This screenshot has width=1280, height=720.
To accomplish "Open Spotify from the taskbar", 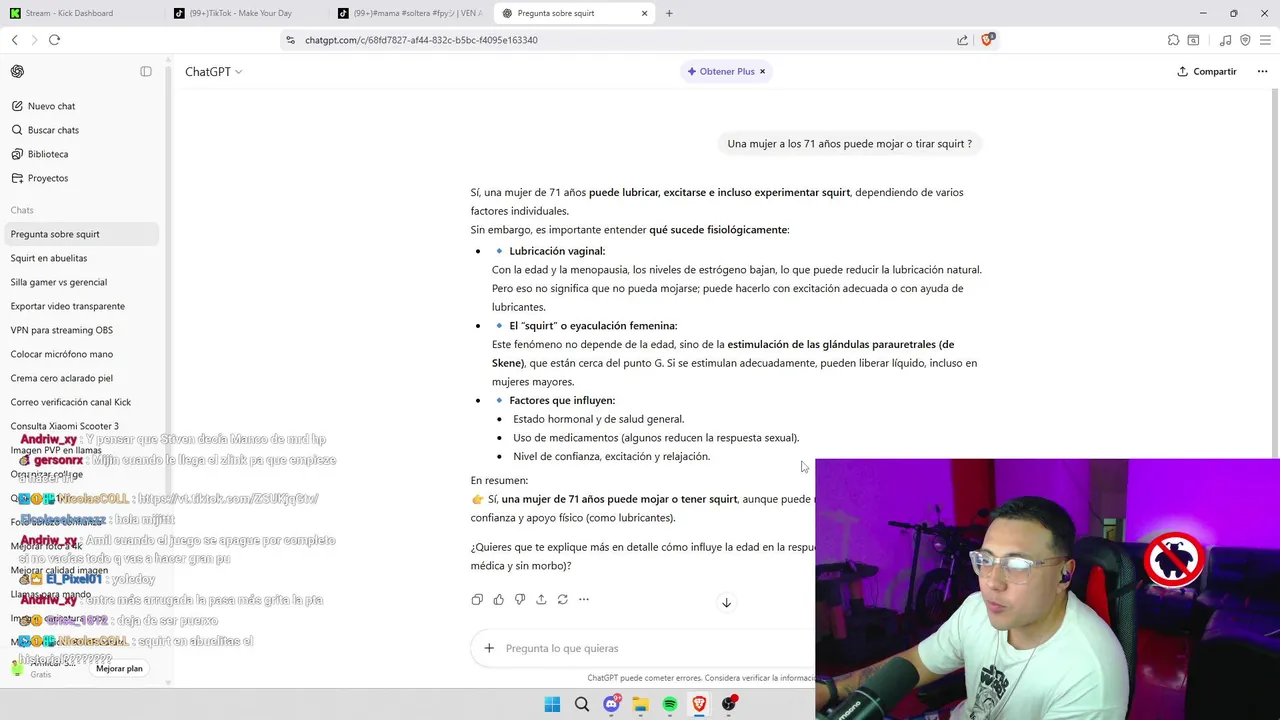I will (670, 704).
